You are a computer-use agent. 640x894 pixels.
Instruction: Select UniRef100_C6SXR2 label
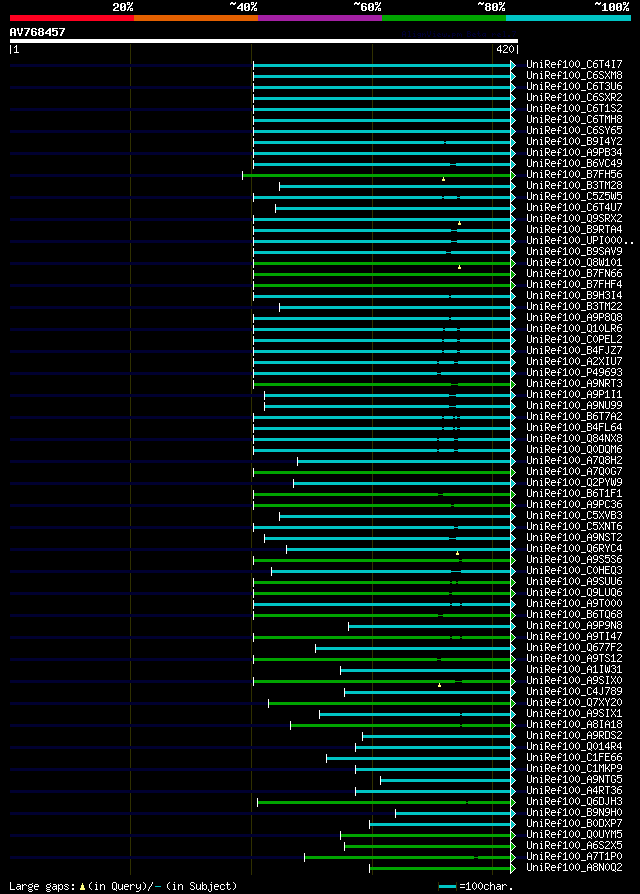pos(574,97)
